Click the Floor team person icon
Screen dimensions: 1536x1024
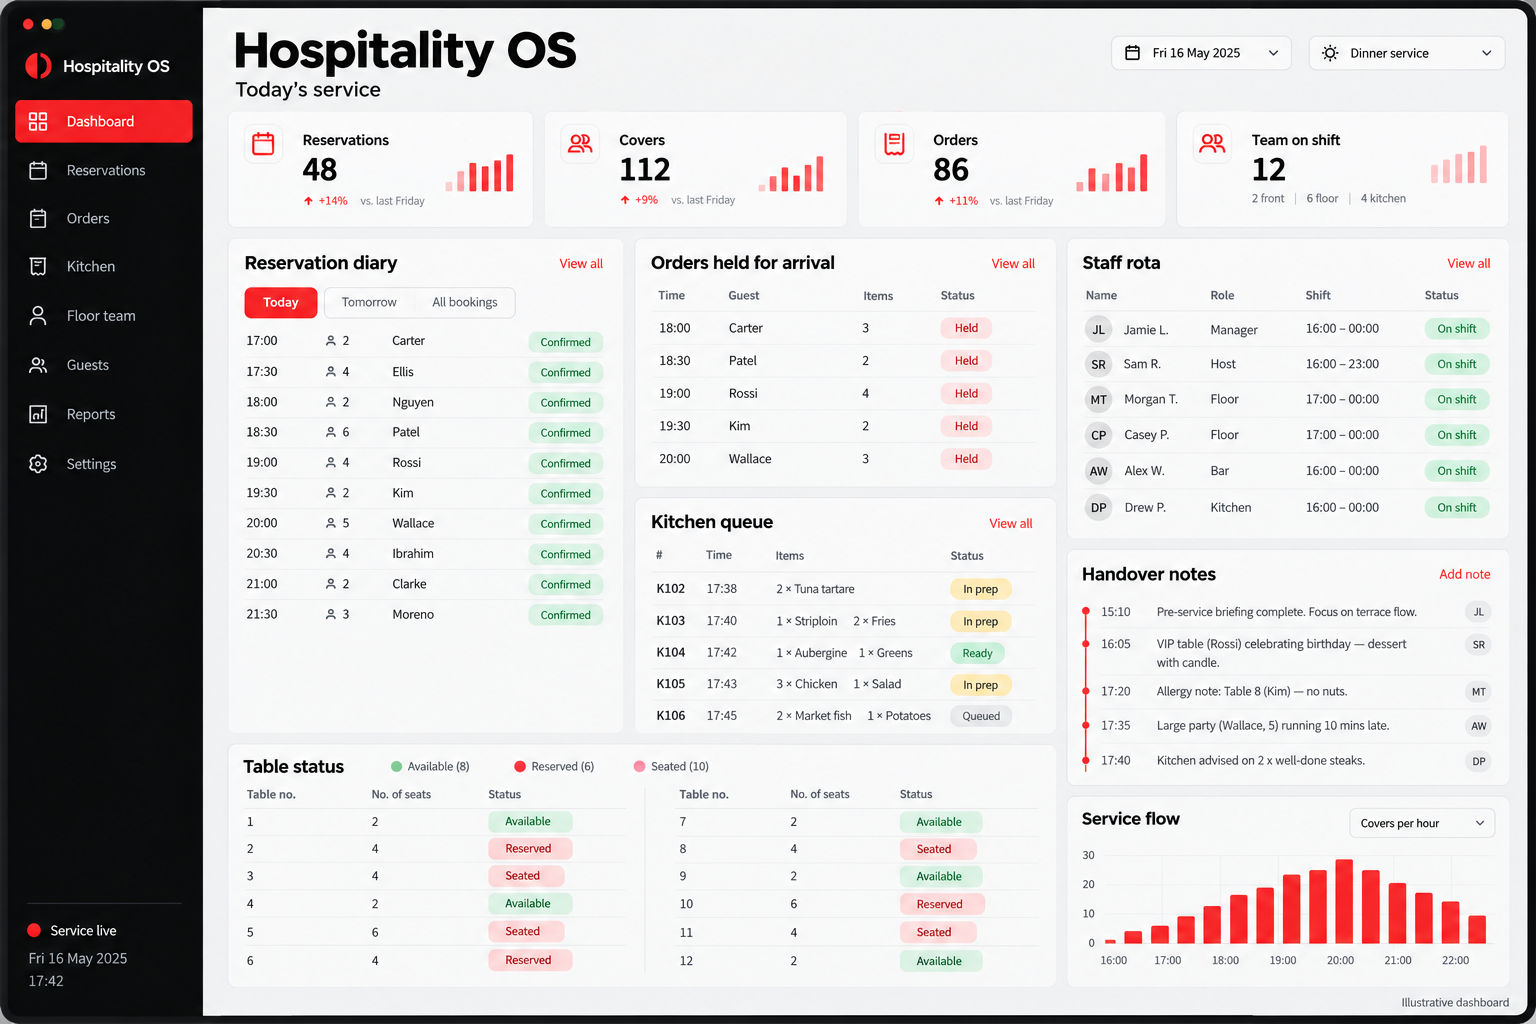tap(38, 315)
